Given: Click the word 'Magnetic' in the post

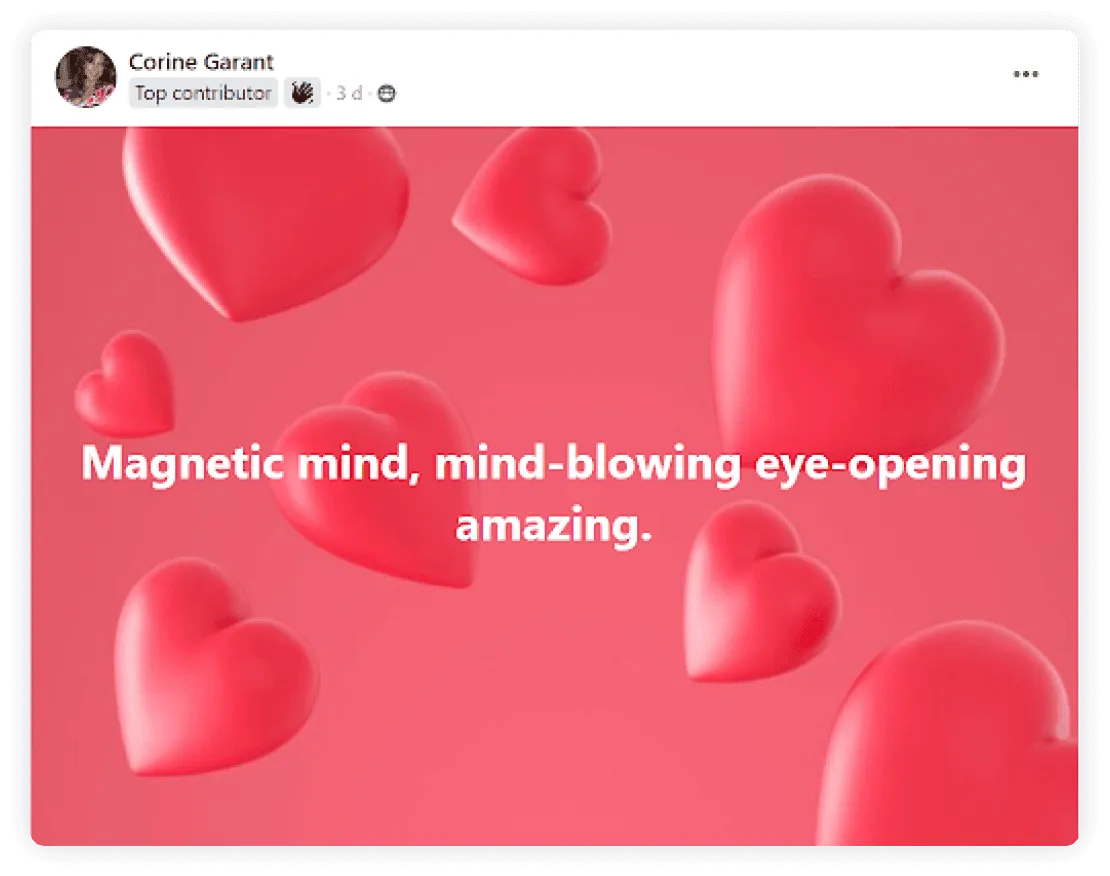Looking at the screenshot, I should coord(183,464).
